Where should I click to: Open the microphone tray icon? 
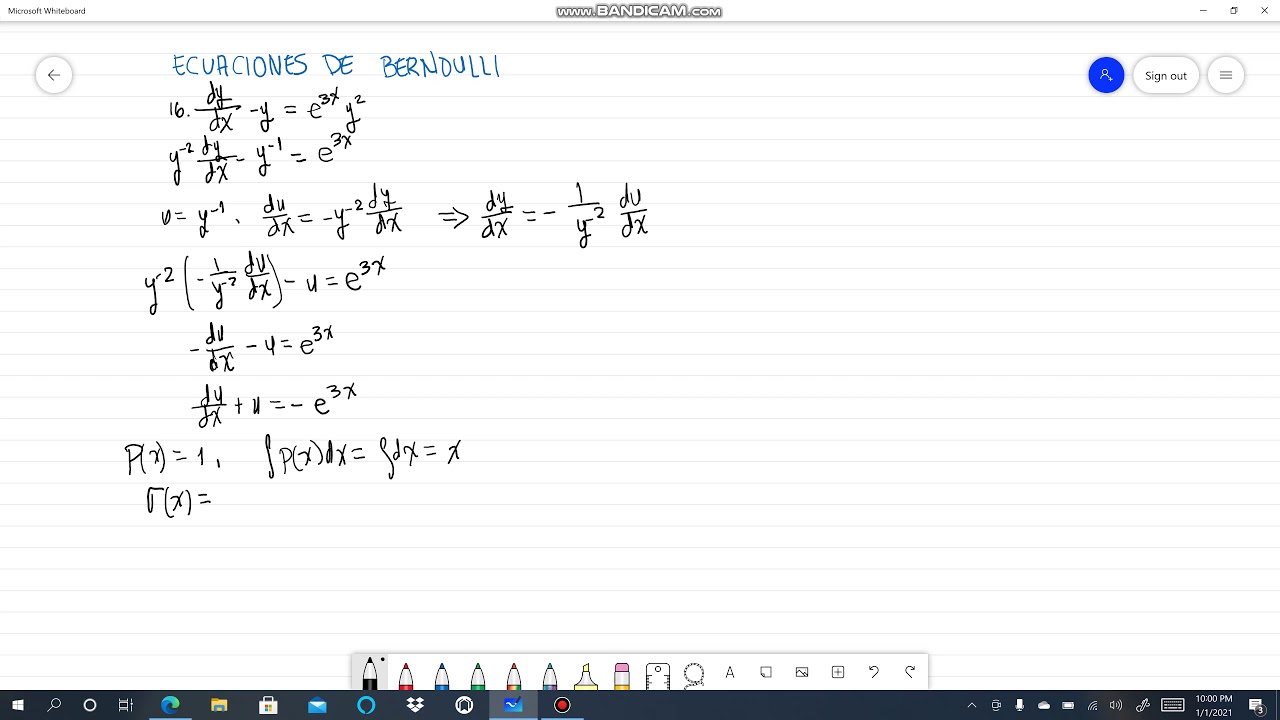1020,705
